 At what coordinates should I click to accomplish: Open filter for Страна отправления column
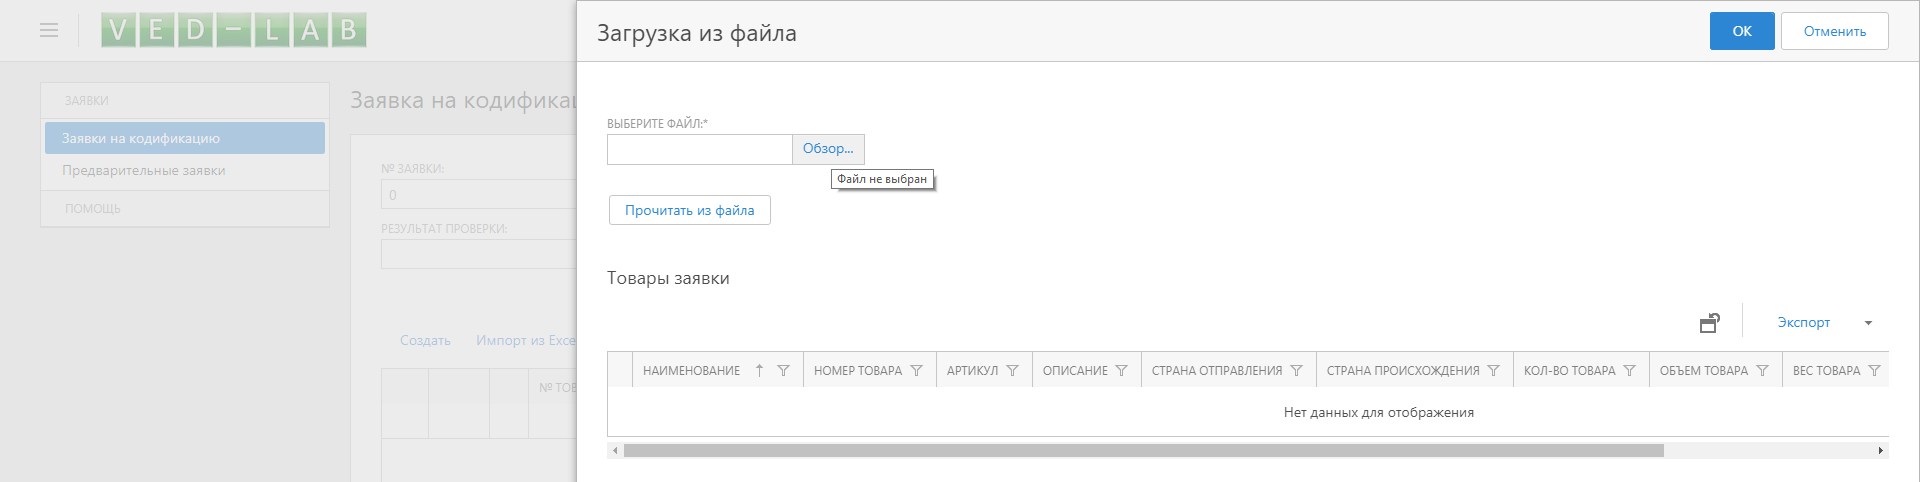click(1296, 371)
